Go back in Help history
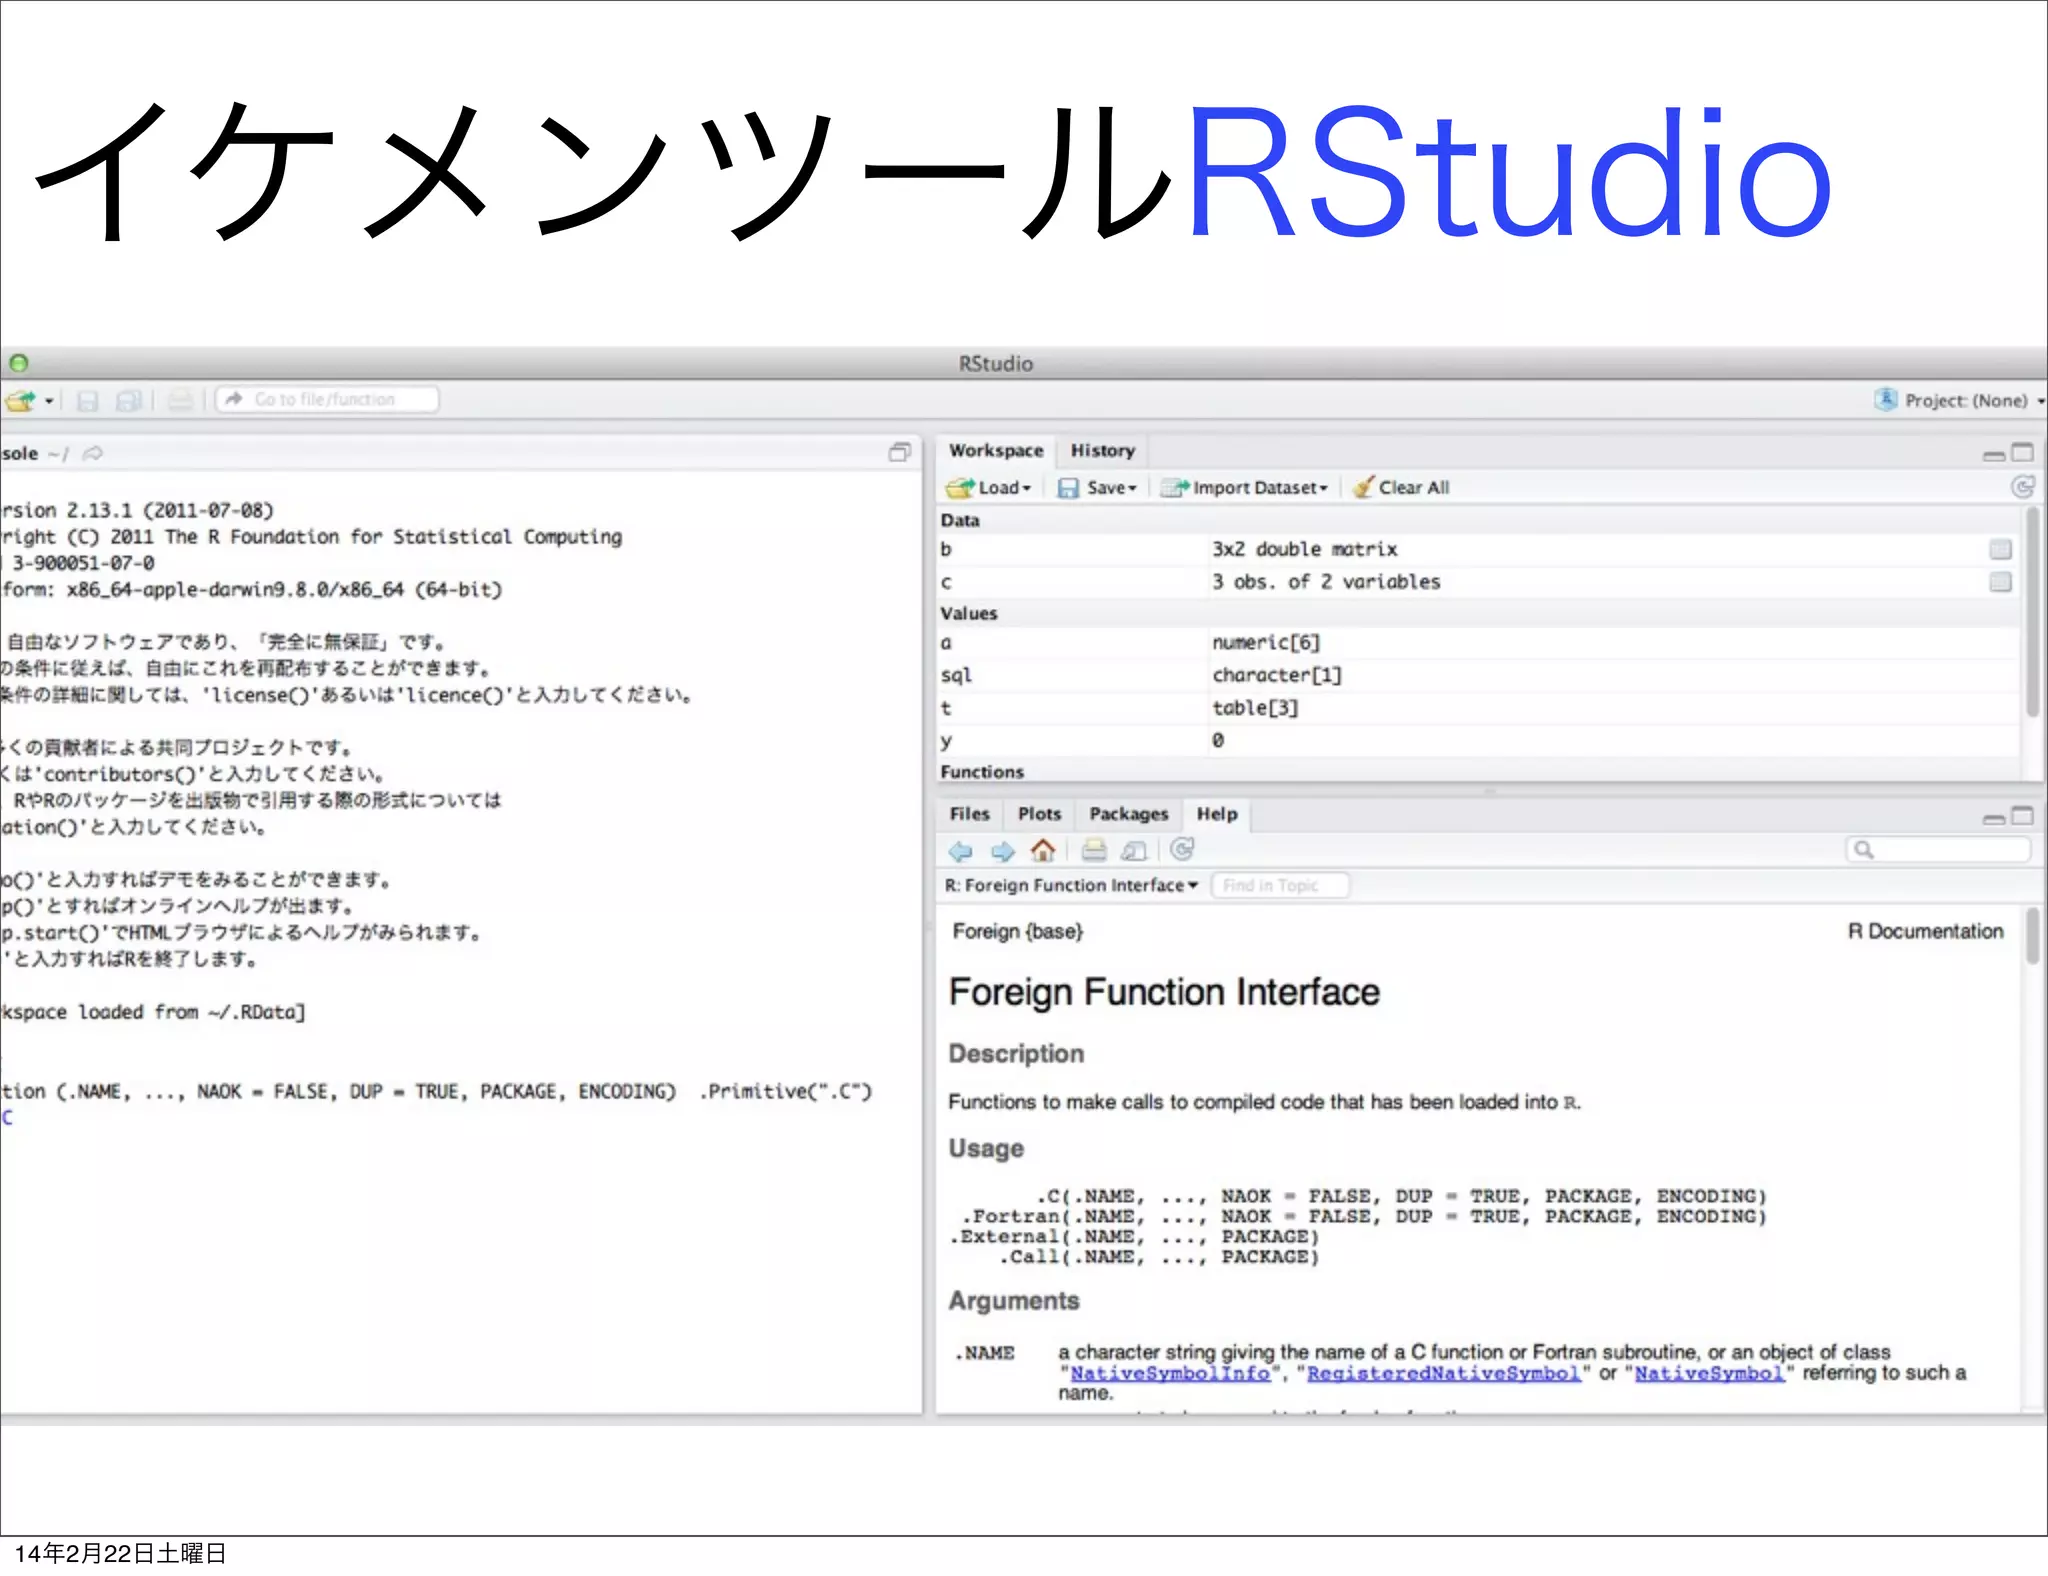Image resolution: width=2048 pixels, height=1576 pixels. [961, 851]
